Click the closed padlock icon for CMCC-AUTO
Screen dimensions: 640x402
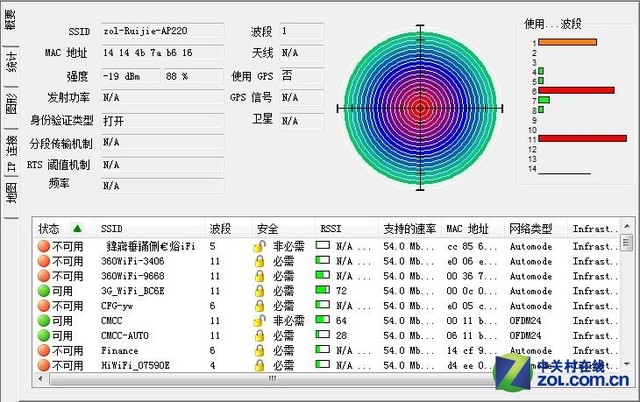259,335
